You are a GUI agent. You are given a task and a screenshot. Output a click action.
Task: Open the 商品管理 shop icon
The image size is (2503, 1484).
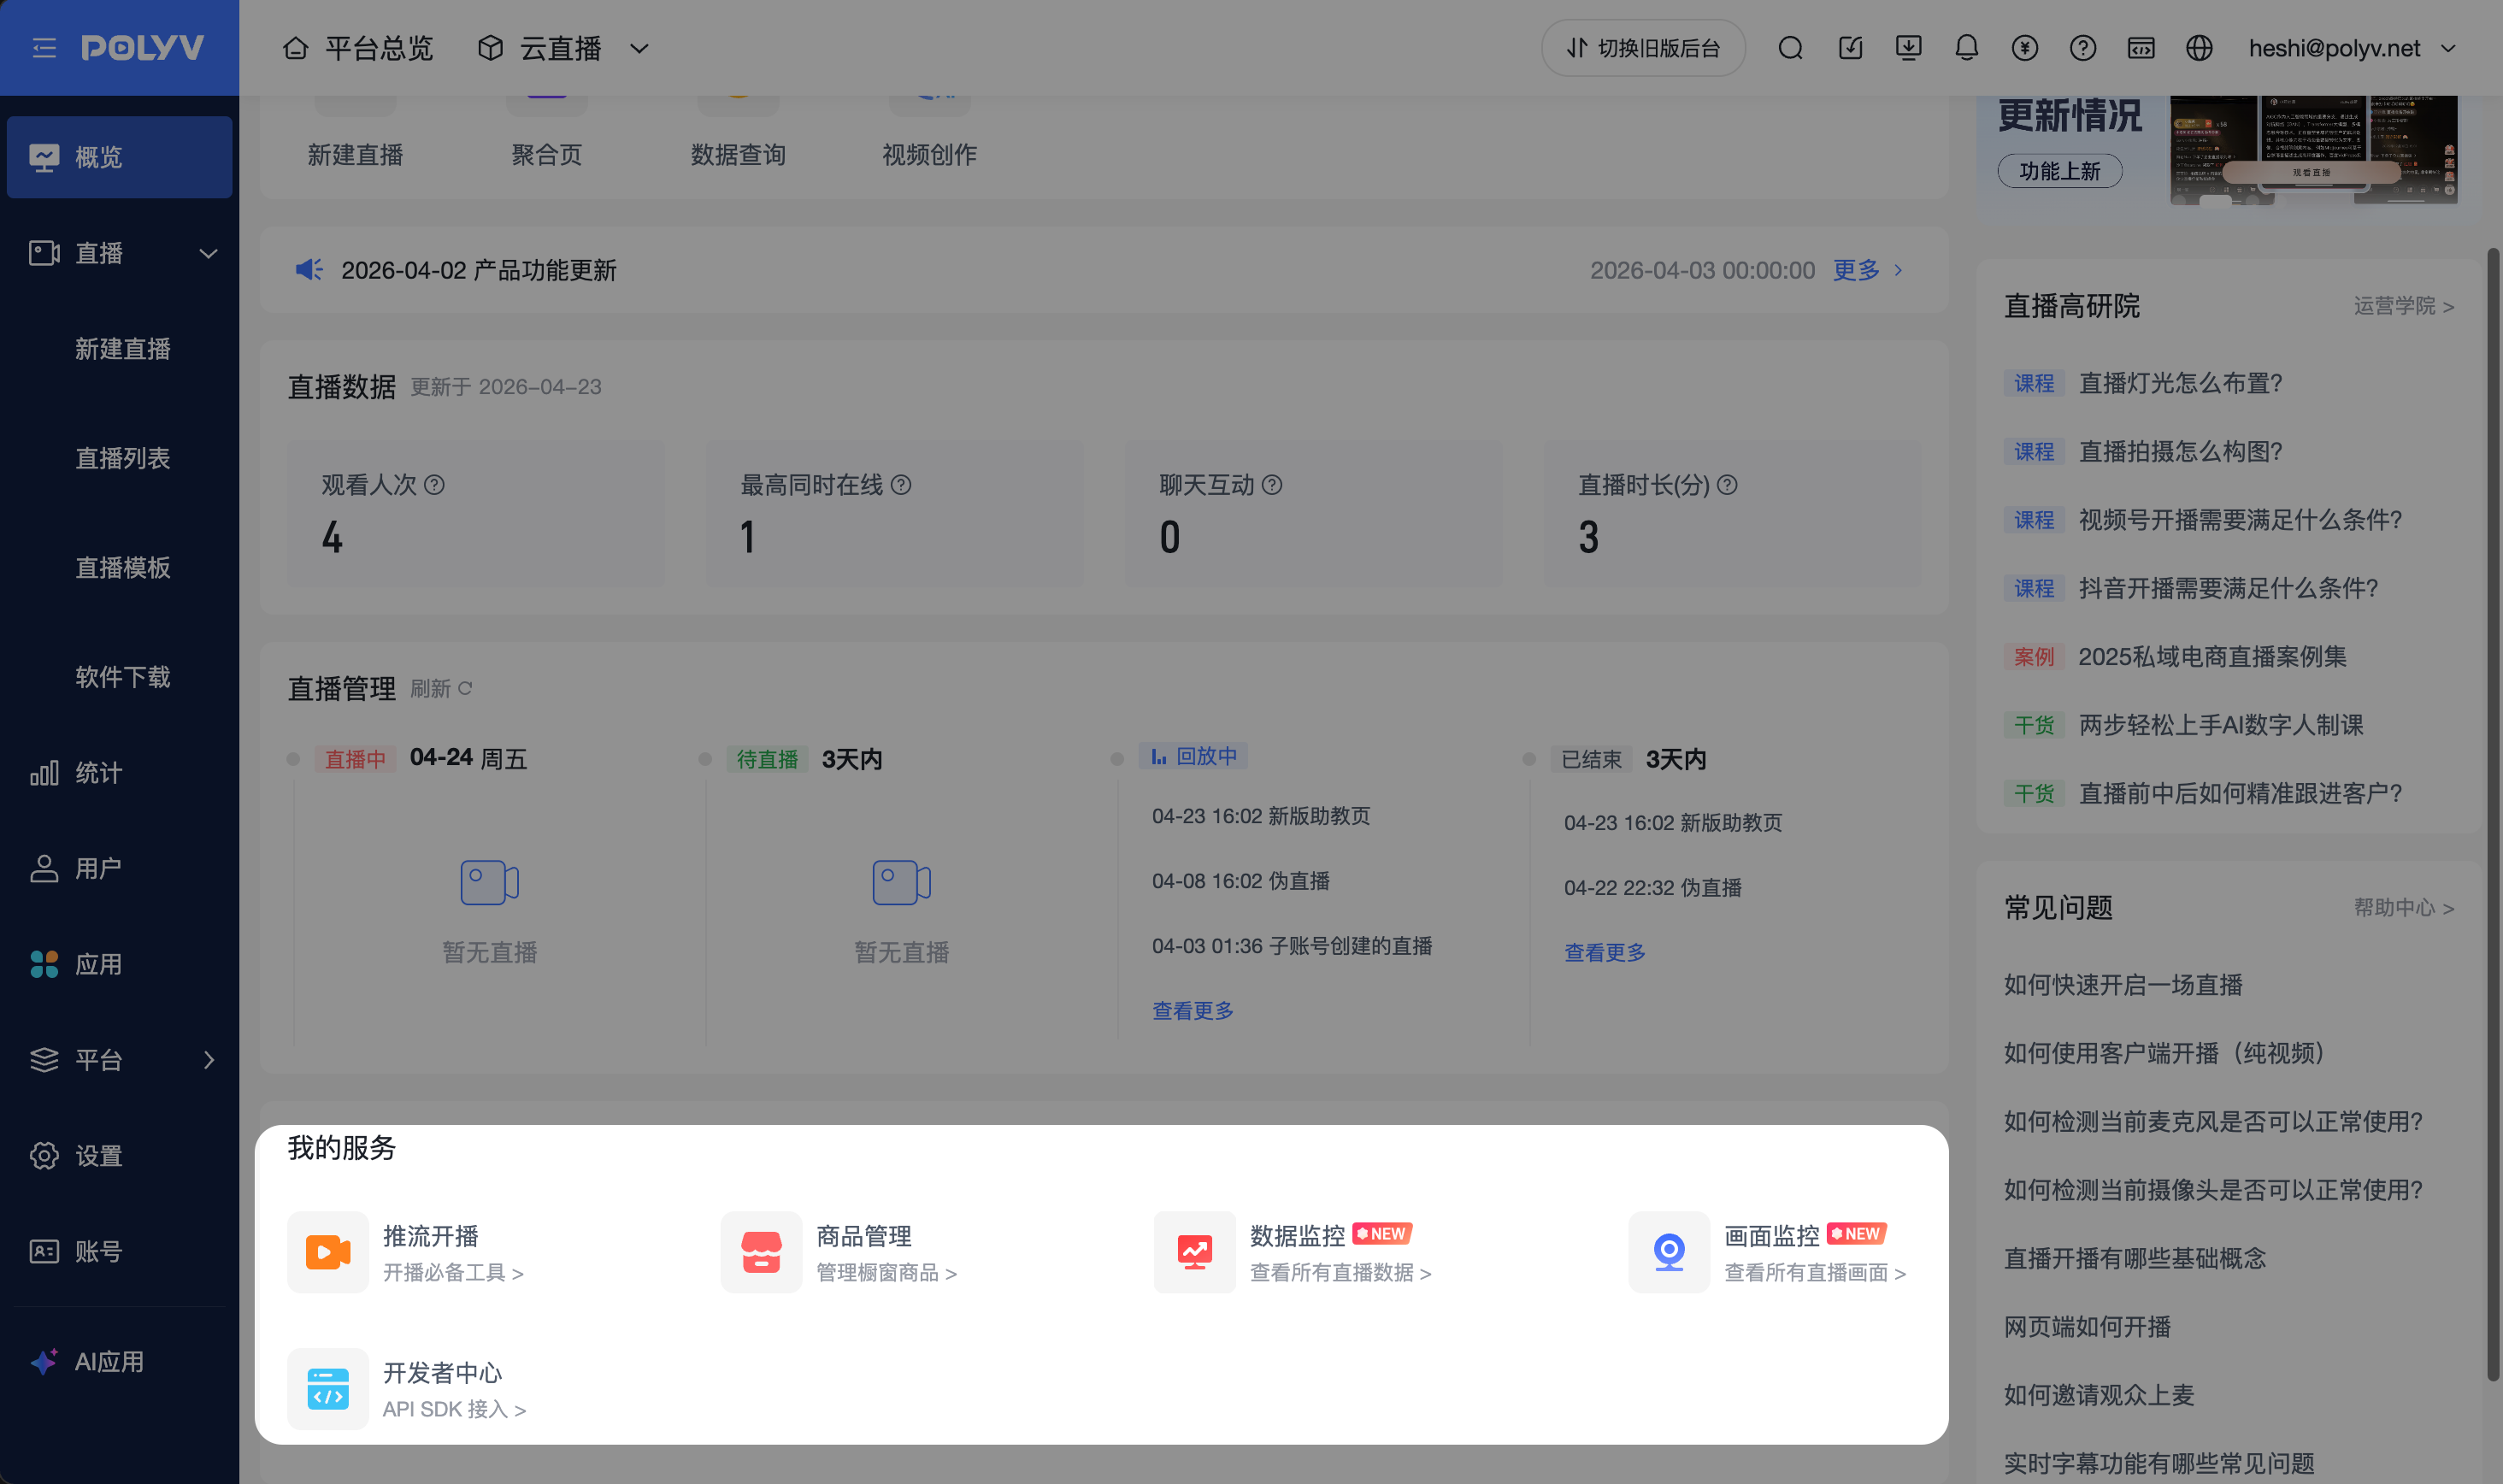click(761, 1252)
